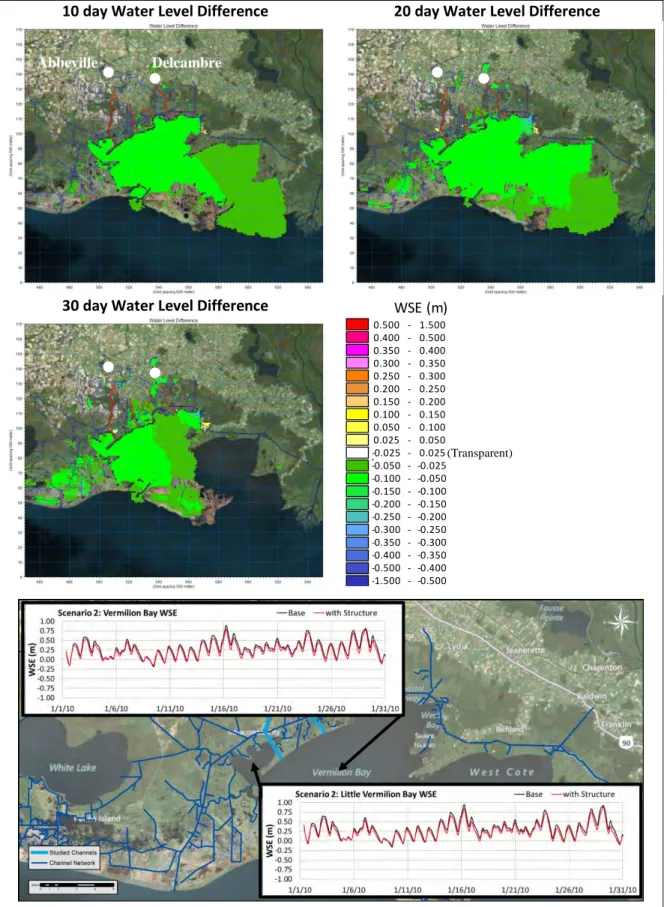Select the -0.250 - -0.200 teal swatch
The image size is (667, 907).
[358, 517]
